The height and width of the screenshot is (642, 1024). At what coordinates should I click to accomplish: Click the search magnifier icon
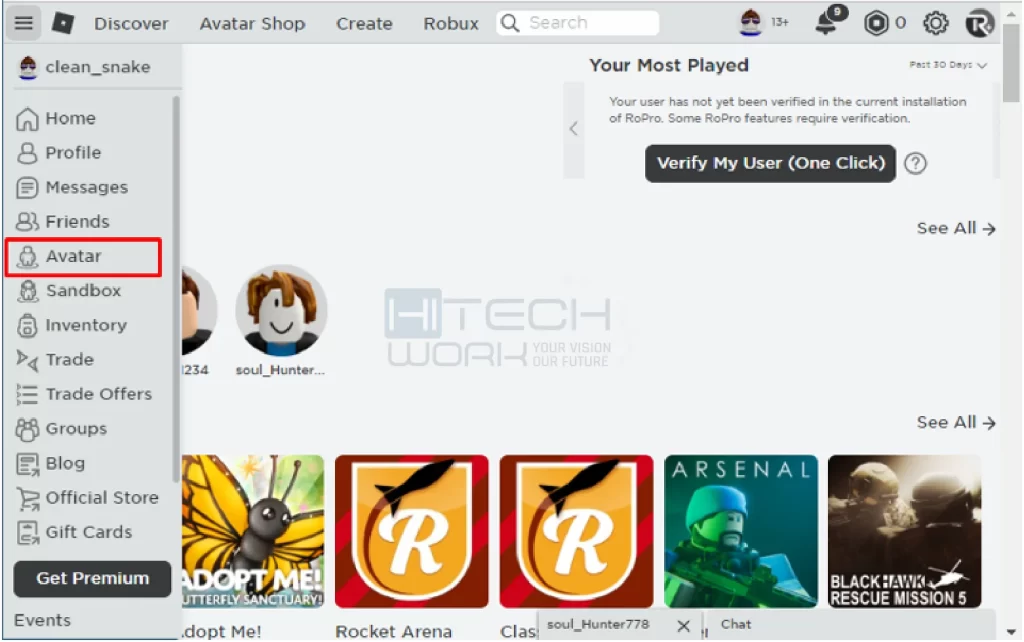(509, 23)
